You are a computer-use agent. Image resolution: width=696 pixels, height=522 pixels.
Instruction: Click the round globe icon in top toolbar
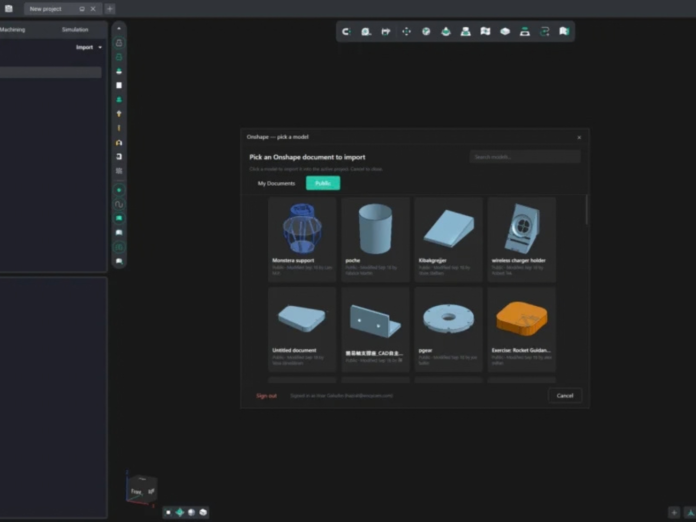pos(426,32)
